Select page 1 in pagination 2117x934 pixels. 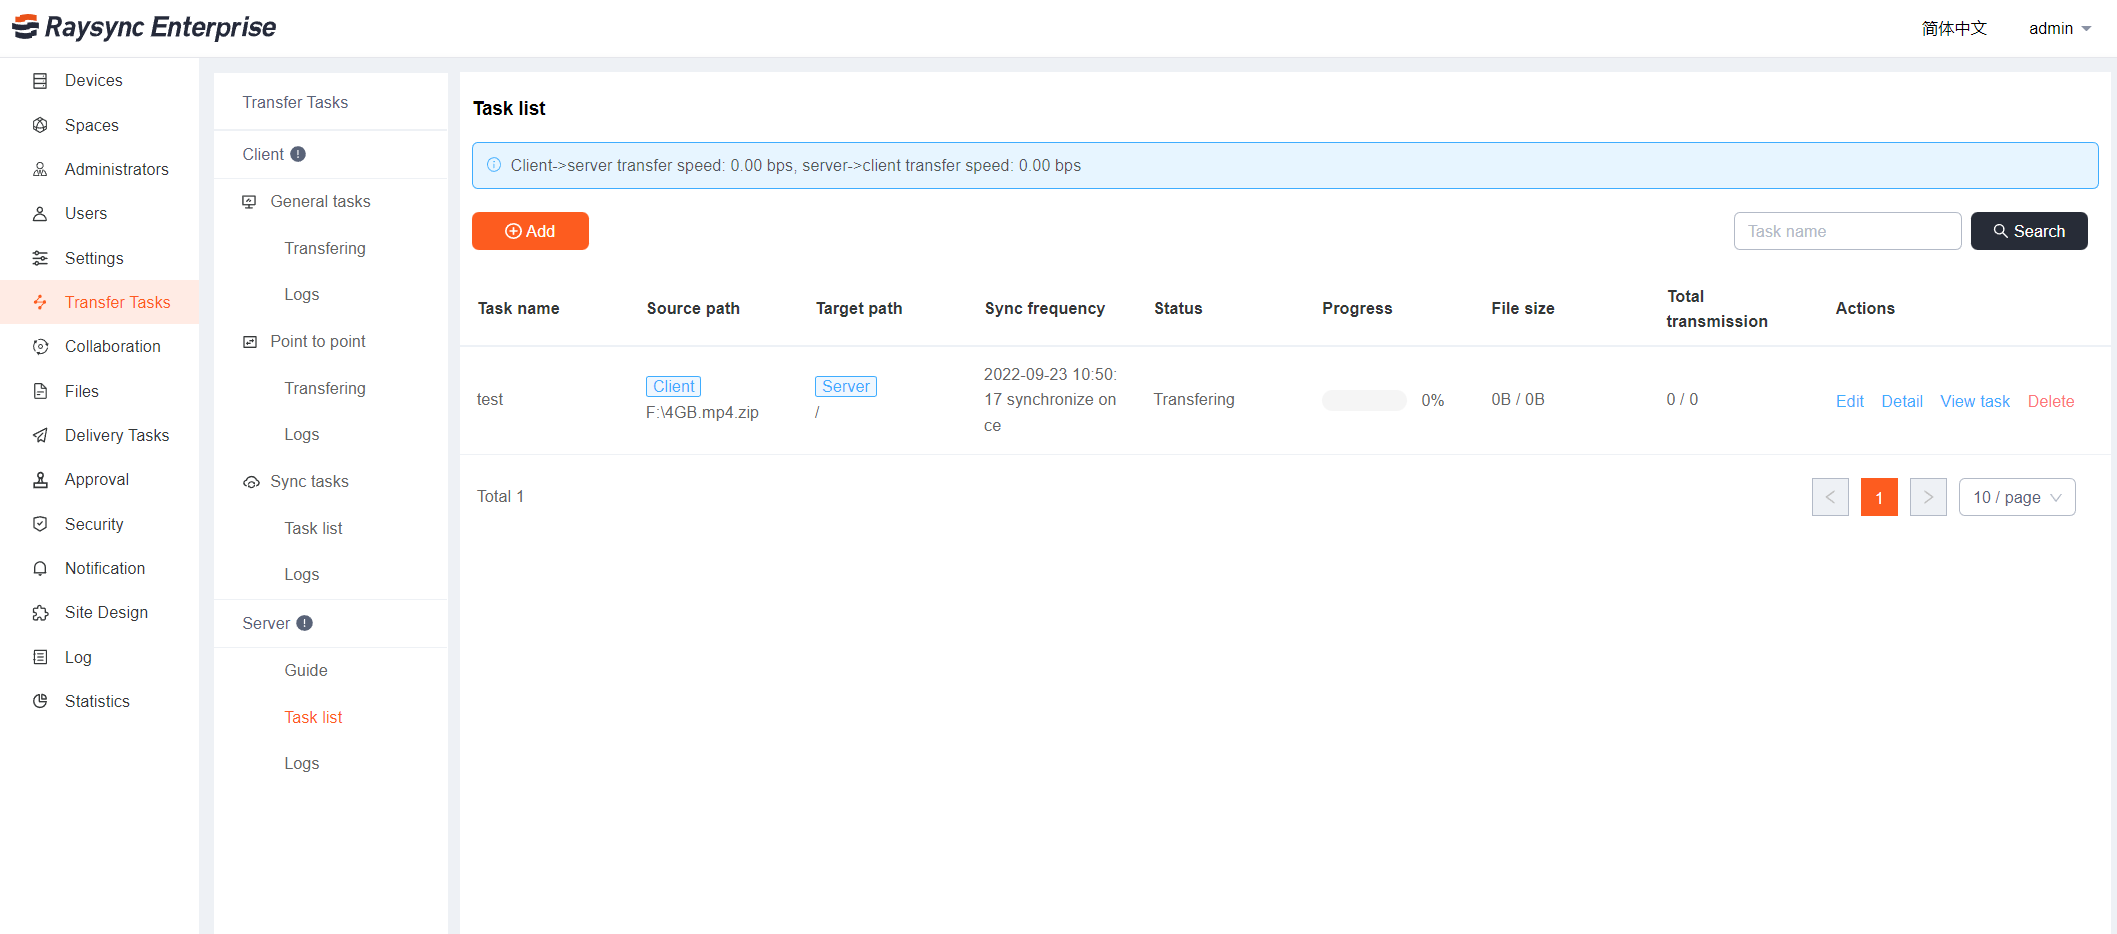[1879, 497]
